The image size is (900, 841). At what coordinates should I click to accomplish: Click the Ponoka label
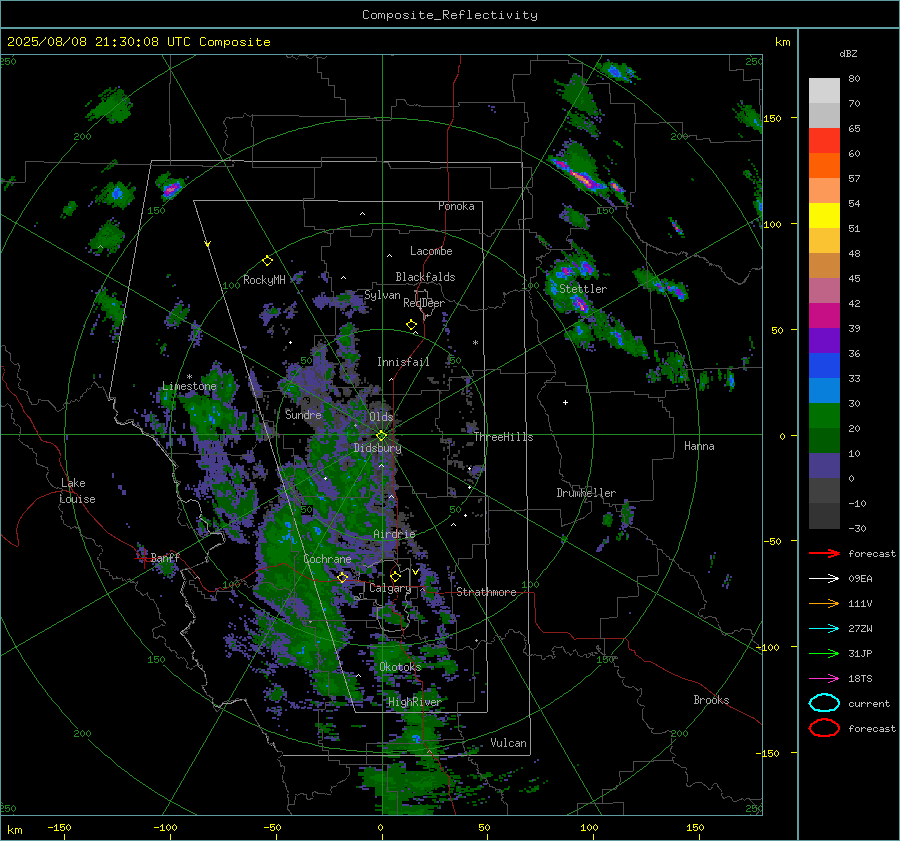[456, 206]
